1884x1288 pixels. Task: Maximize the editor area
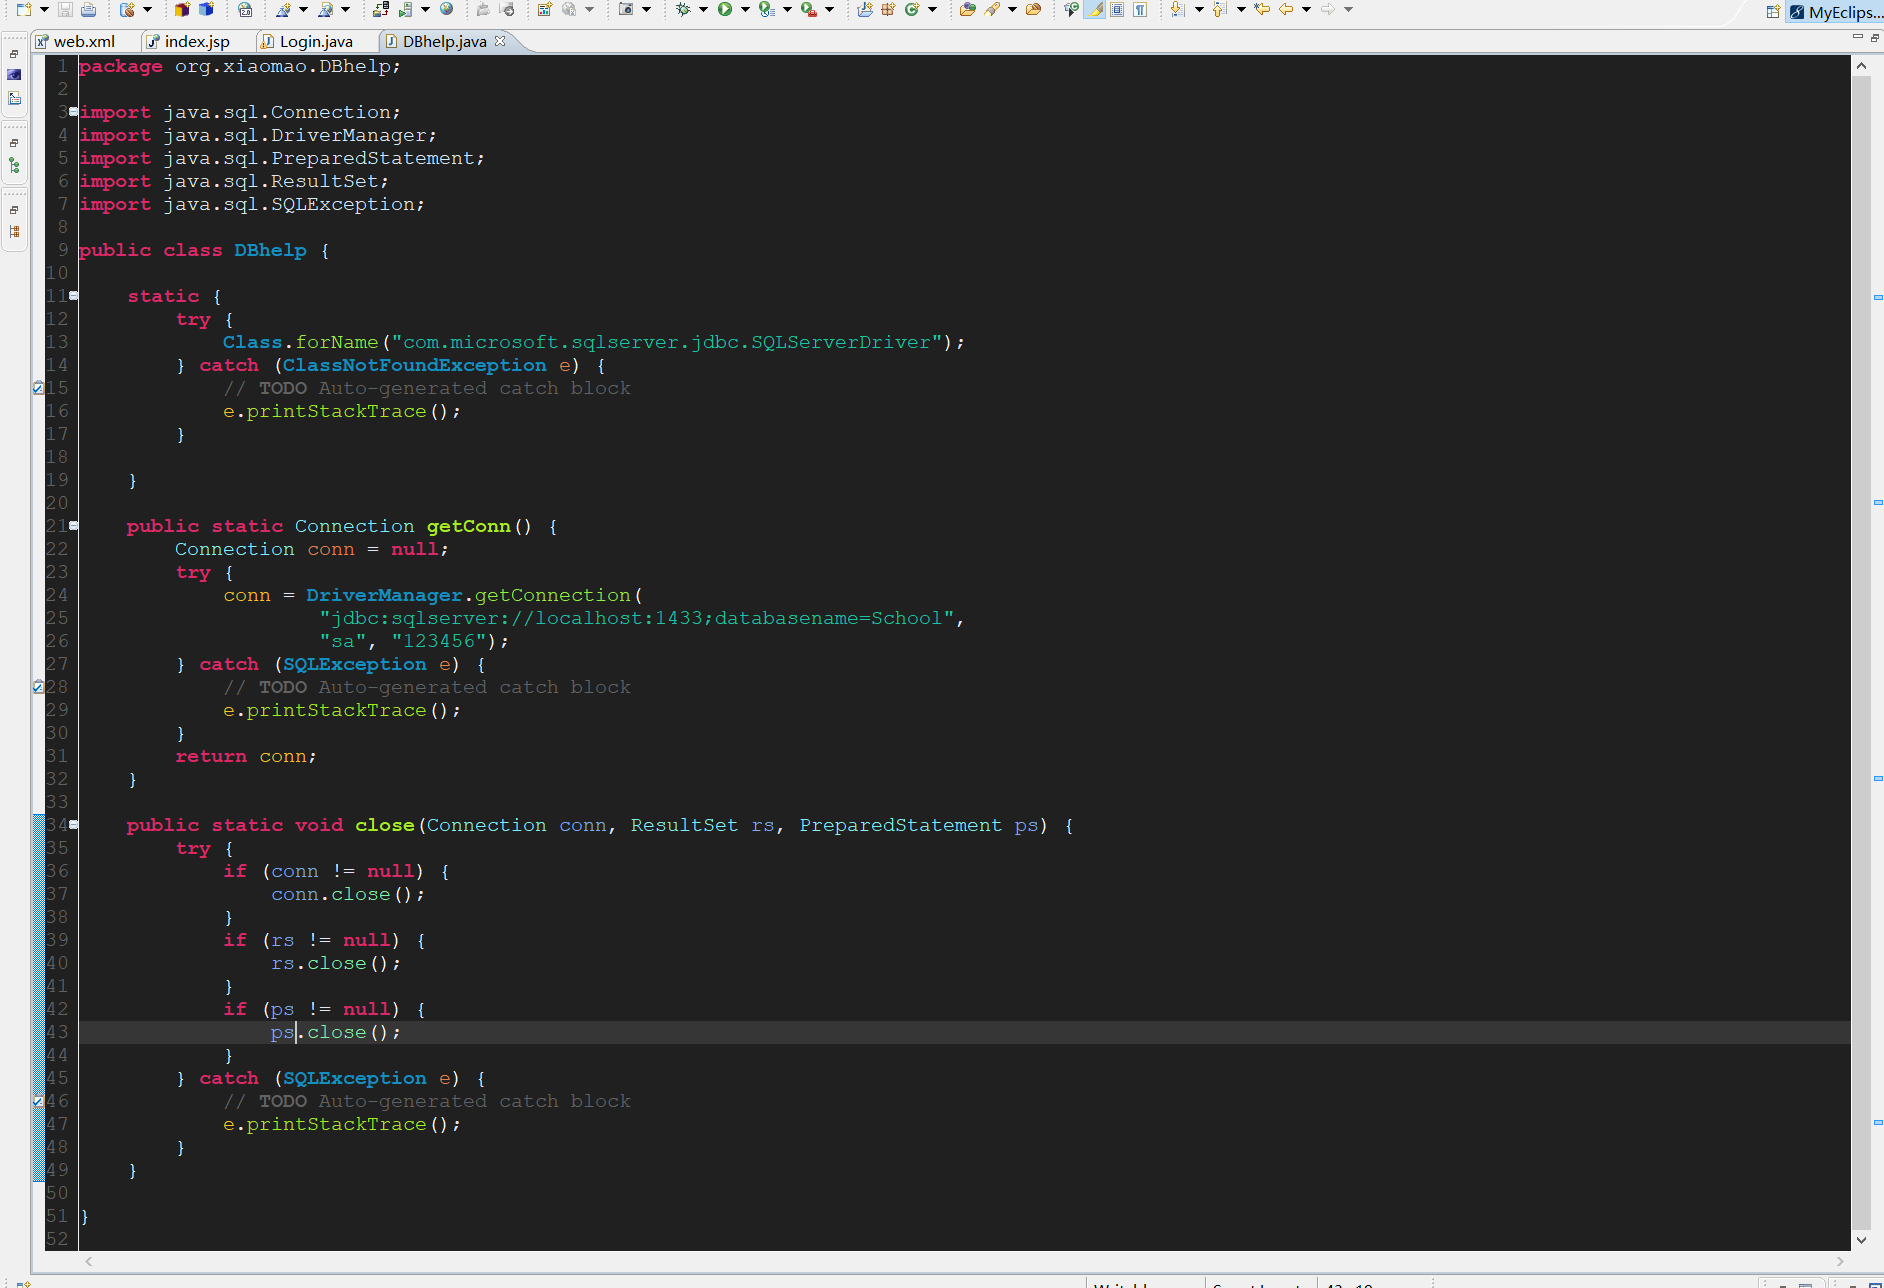click(x=1875, y=37)
